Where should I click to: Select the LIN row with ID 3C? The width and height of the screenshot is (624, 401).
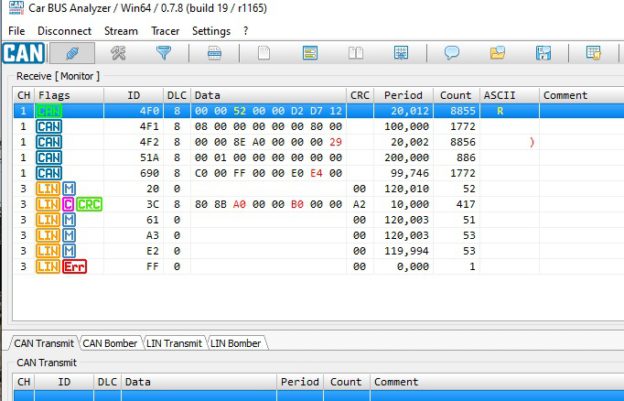[x=318, y=204]
